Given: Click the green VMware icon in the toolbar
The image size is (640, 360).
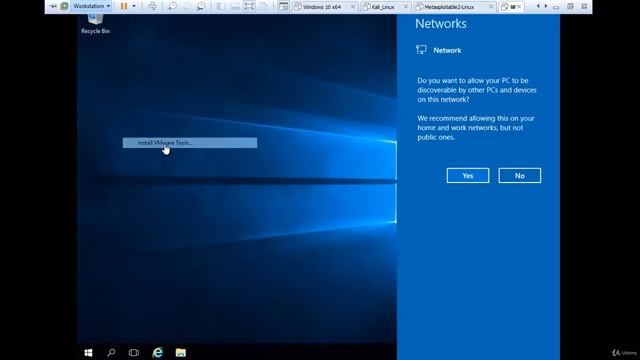Looking at the screenshot, I should tap(64, 6).
